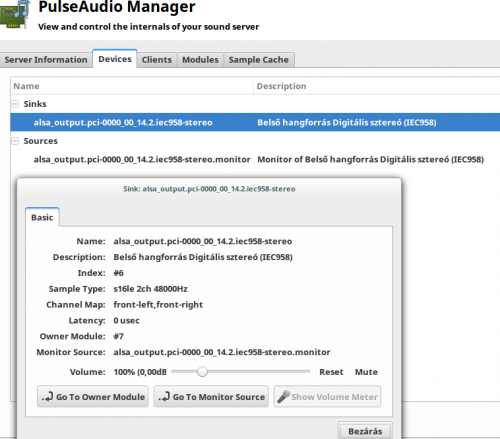Switch to the Devices tab
This screenshot has width=500, height=439.
click(x=115, y=59)
